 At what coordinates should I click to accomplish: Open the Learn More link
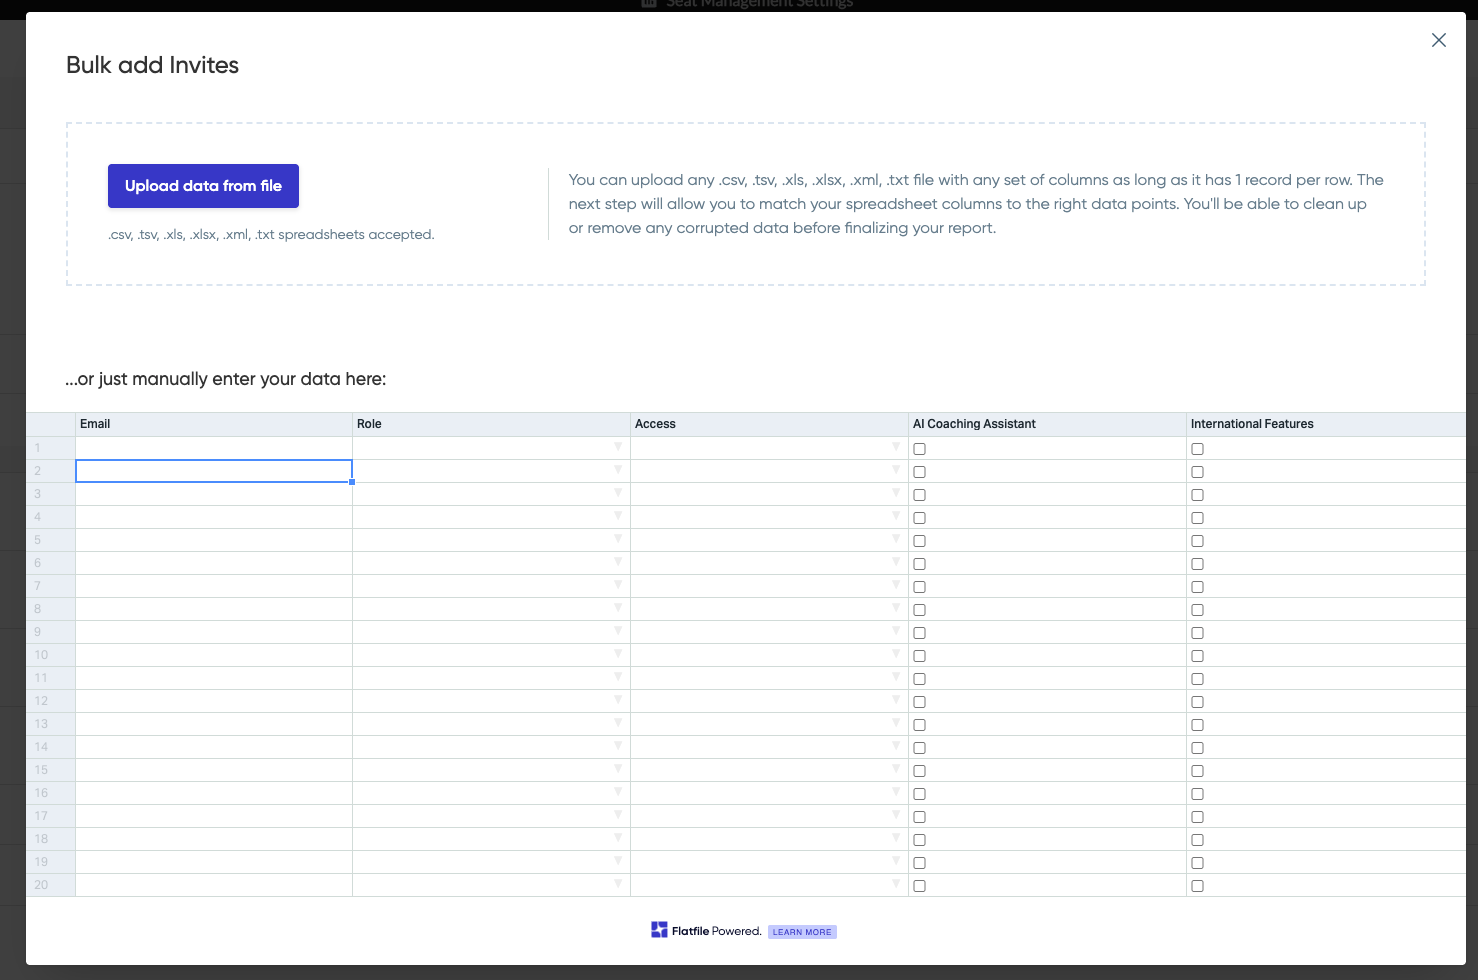tap(802, 932)
